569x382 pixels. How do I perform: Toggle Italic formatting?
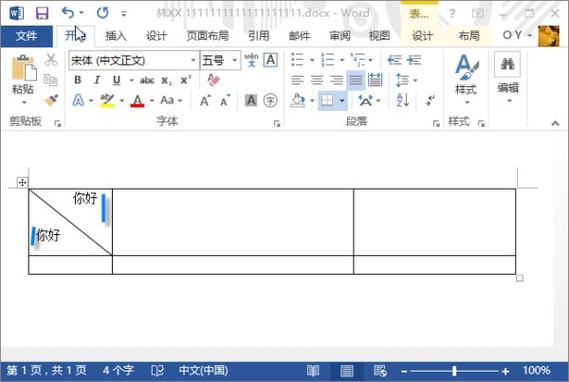97,80
